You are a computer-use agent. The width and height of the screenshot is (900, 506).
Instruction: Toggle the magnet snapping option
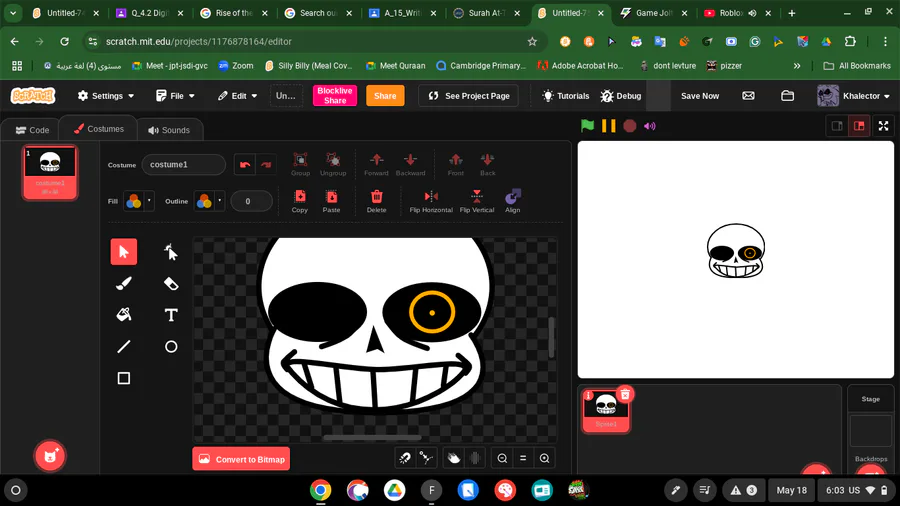tap(405, 458)
